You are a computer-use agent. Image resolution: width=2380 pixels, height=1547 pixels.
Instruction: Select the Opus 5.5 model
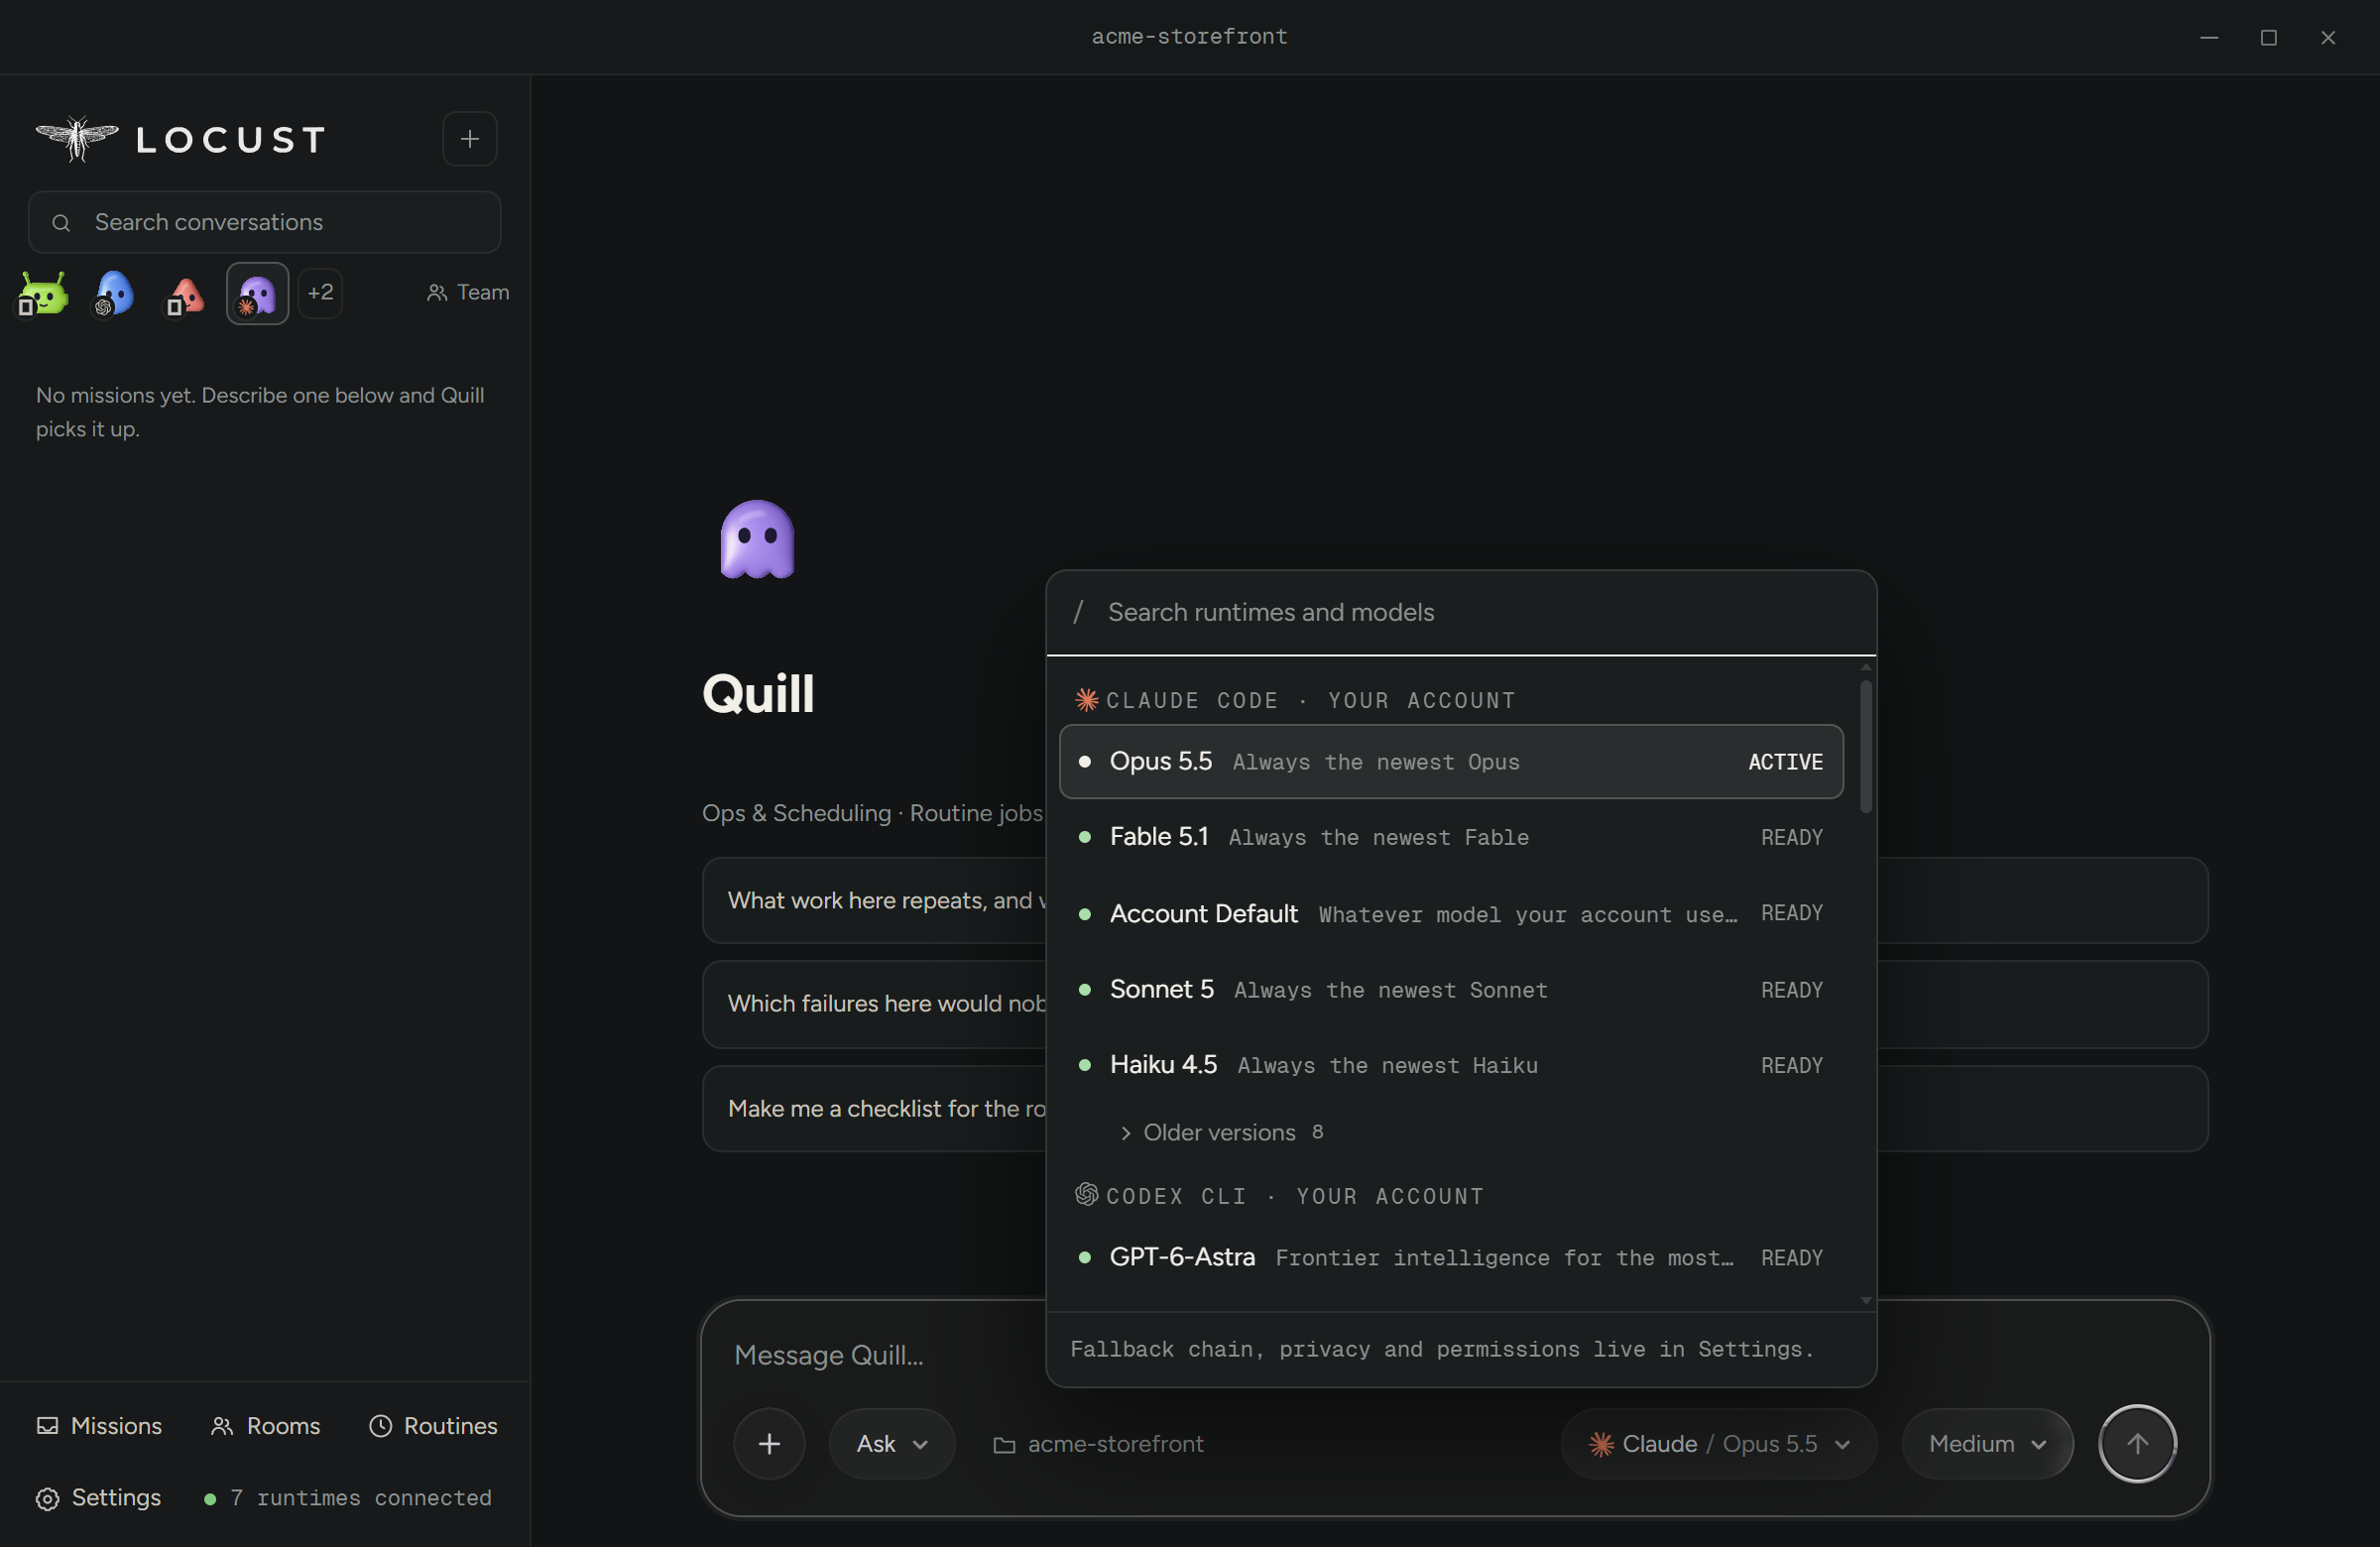point(1451,762)
